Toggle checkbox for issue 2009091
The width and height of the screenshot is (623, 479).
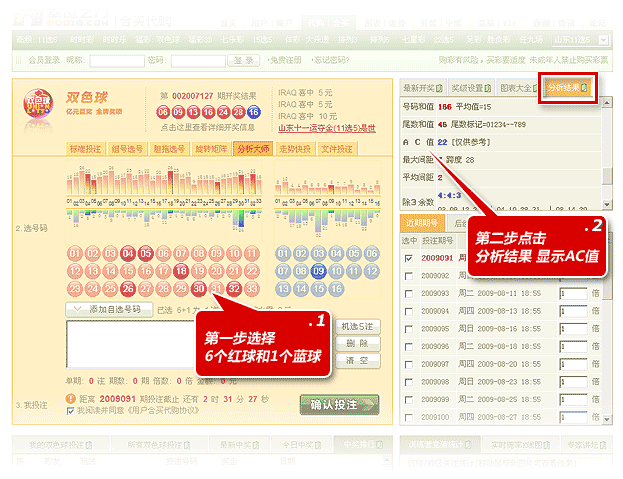click(x=408, y=259)
